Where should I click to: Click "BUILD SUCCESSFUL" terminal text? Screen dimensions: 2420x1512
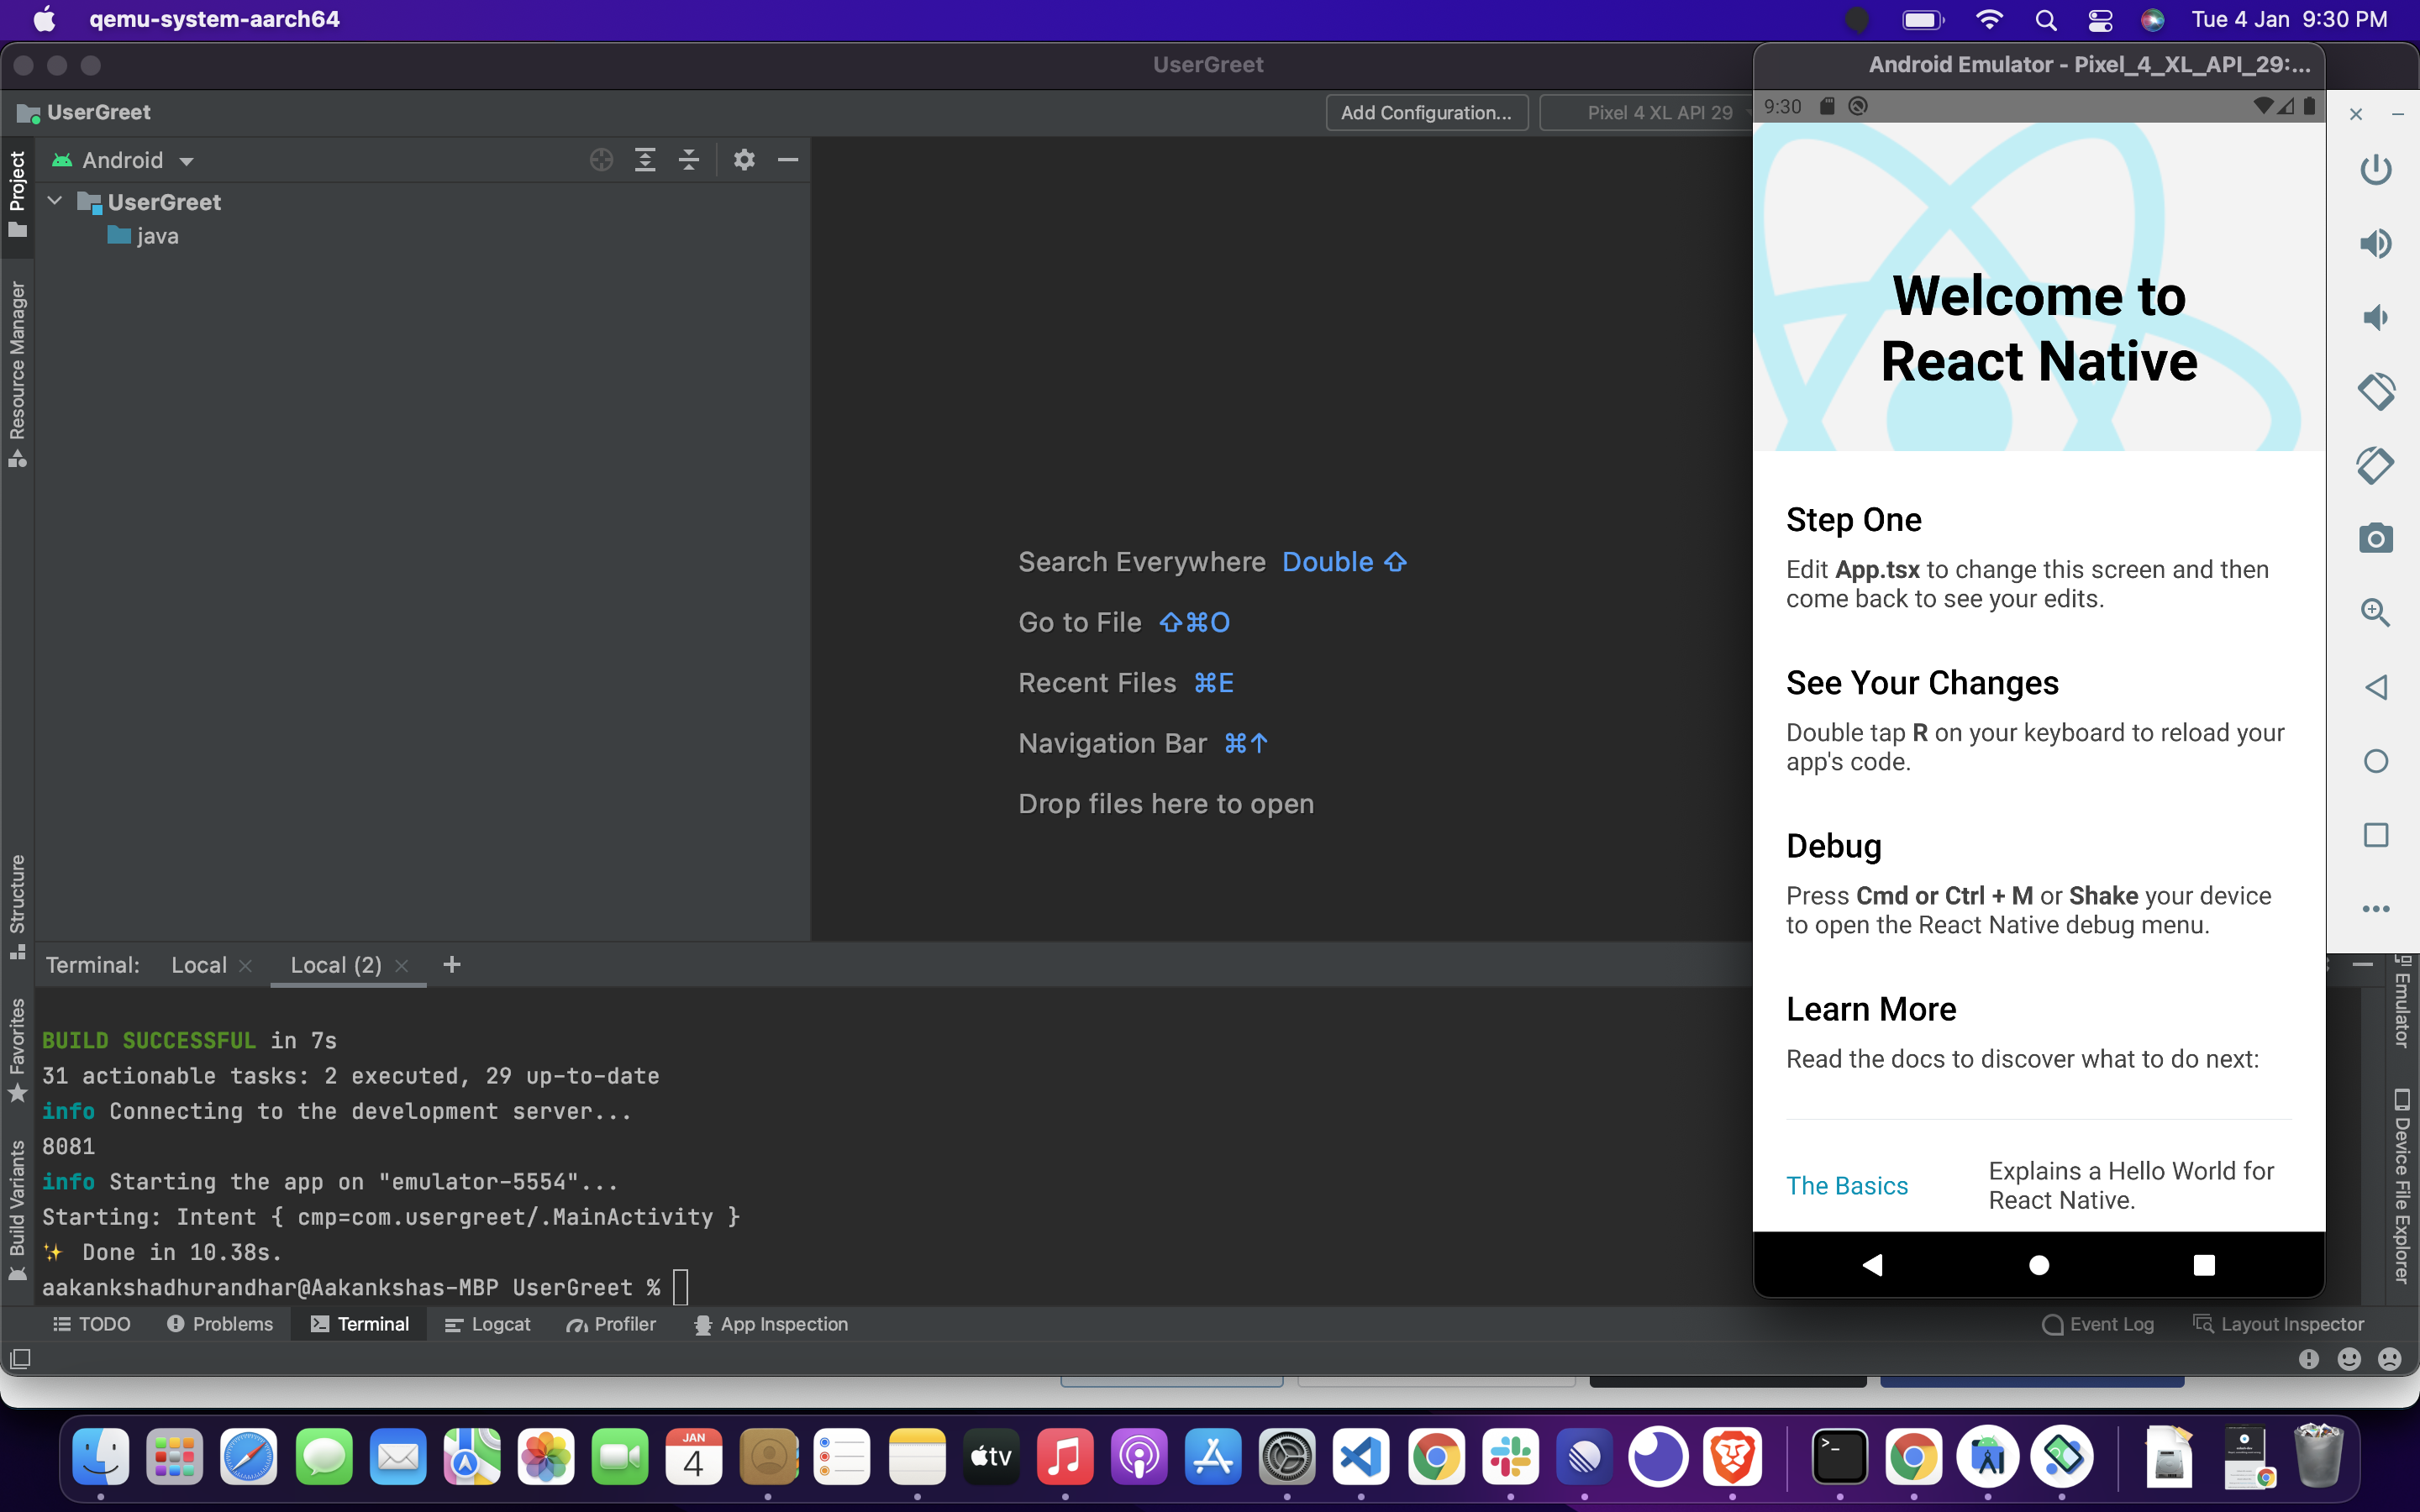coord(149,1041)
